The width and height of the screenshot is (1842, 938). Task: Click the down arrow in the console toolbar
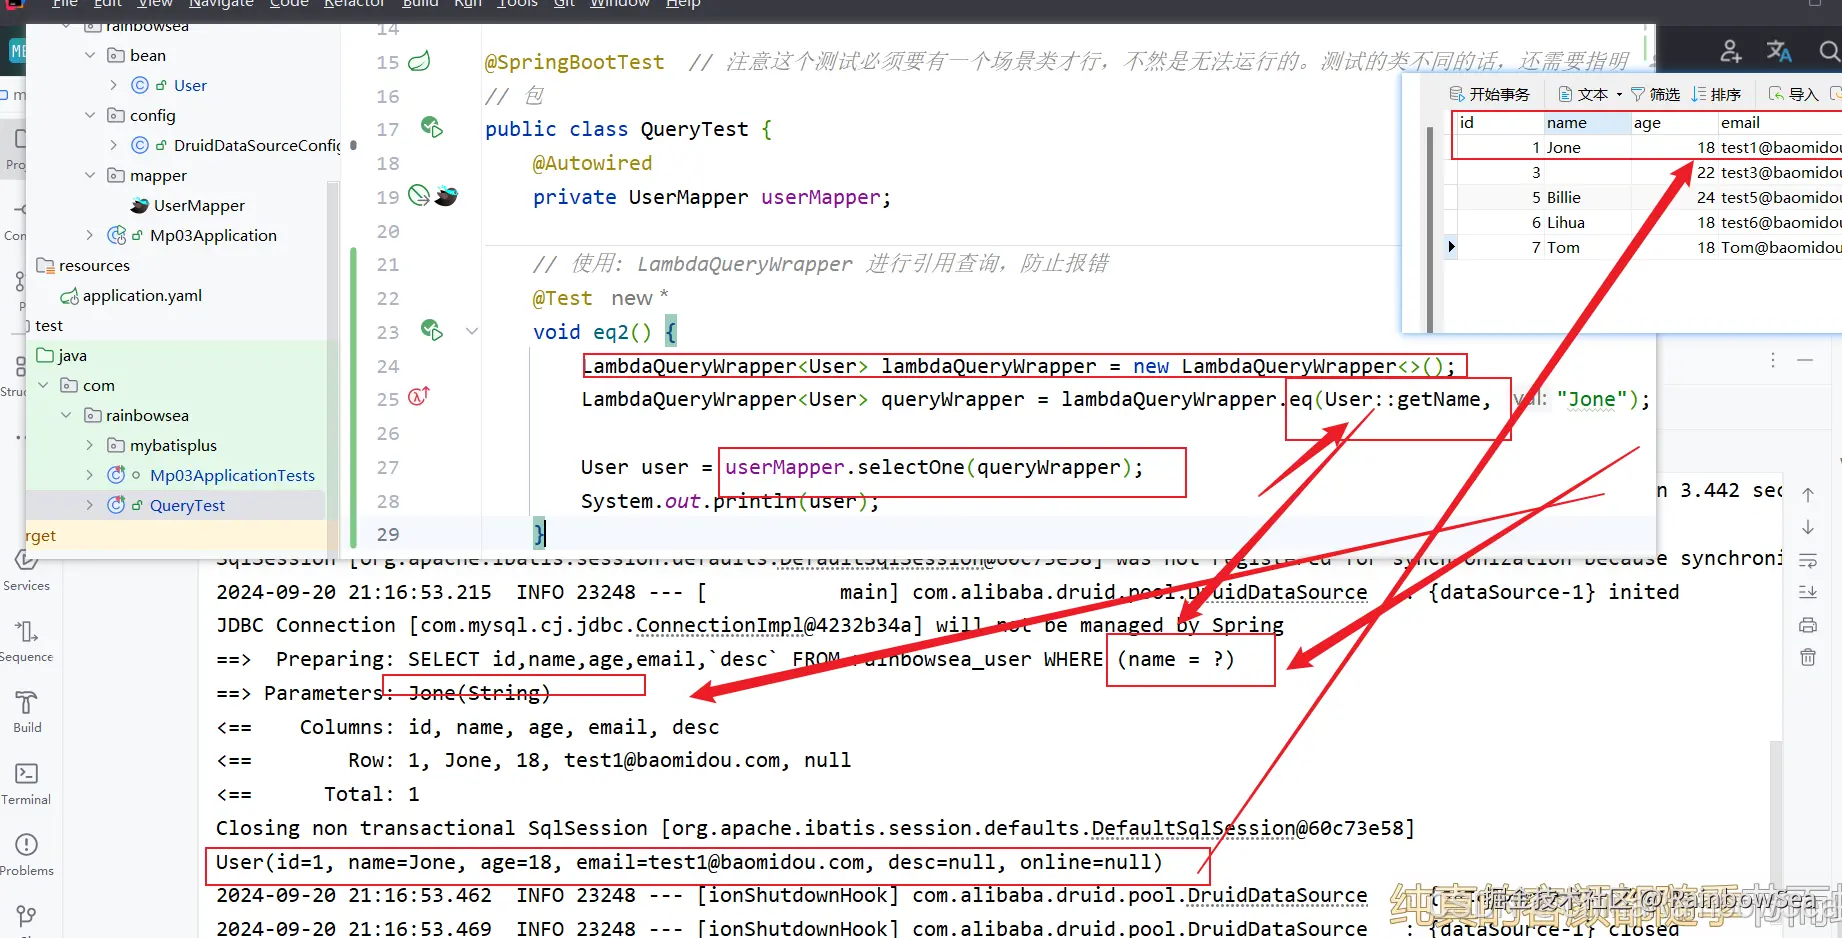(x=1808, y=527)
